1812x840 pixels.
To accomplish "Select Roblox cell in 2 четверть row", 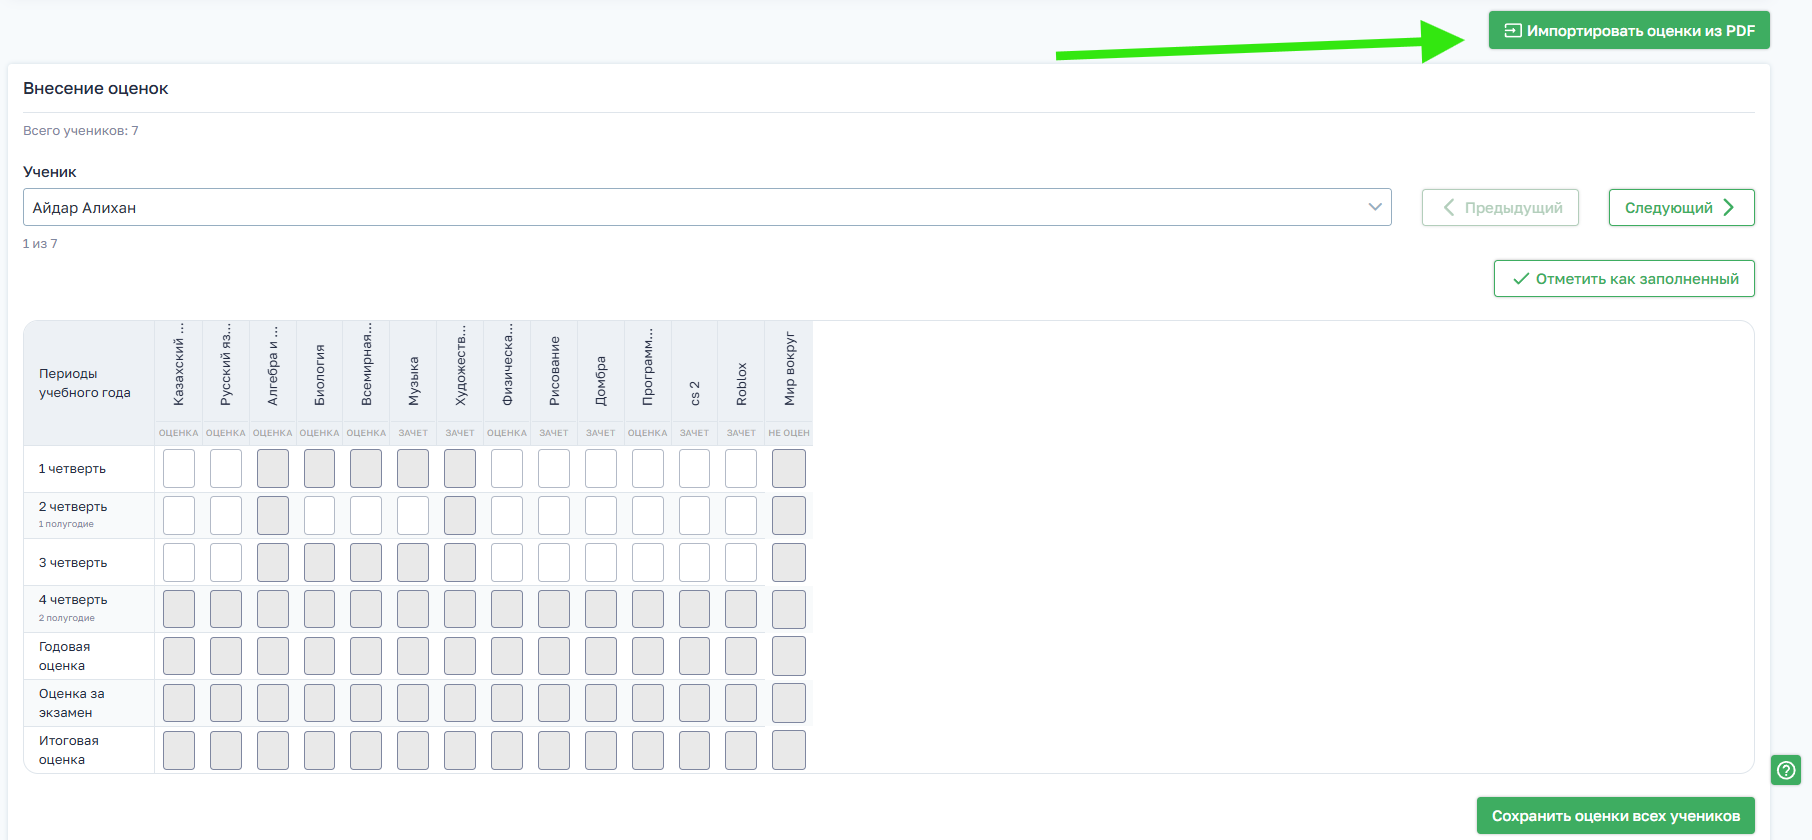I will (741, 516).
